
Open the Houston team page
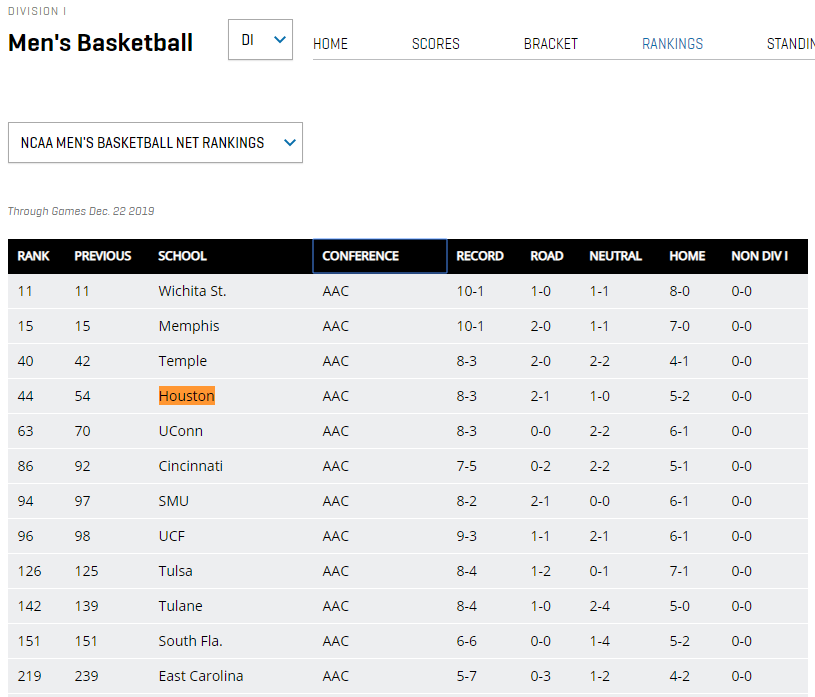coord(186,395)
